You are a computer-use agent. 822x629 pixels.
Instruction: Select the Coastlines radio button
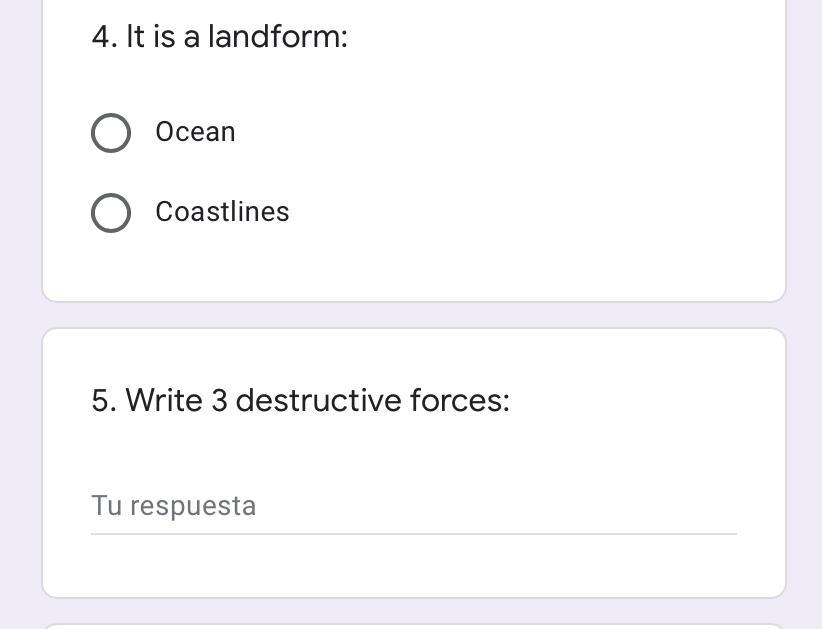pyautogui.click(x=111, y=213)
